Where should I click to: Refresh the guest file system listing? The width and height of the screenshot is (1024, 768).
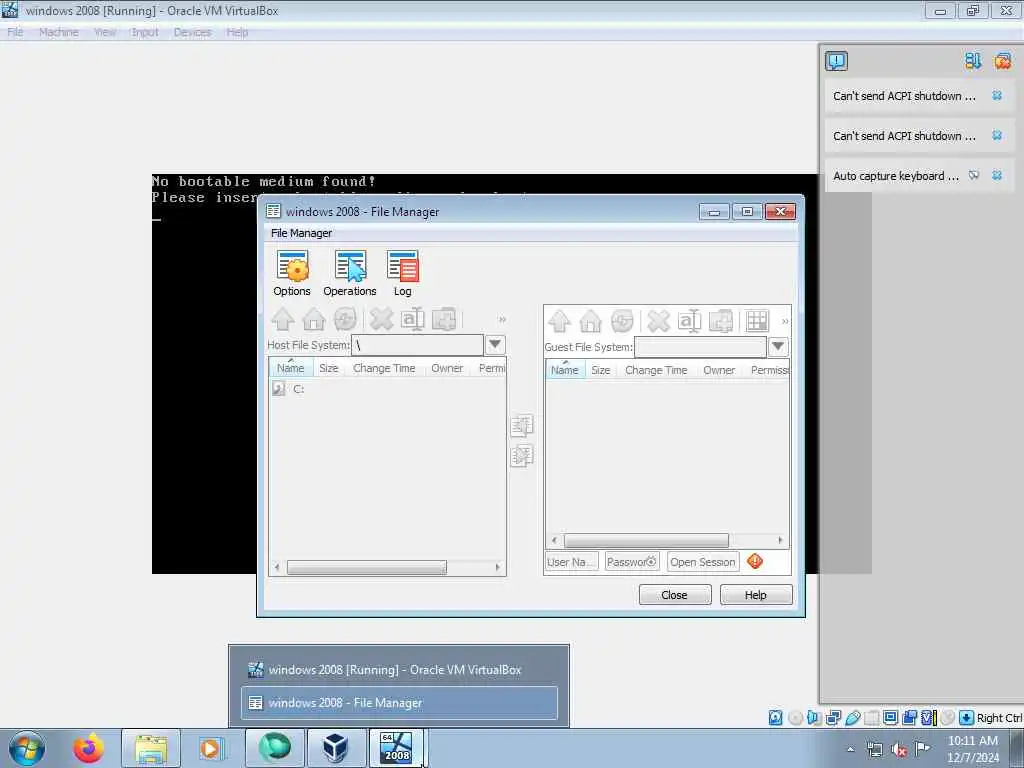pyautogui.click(x=622, y=321)
